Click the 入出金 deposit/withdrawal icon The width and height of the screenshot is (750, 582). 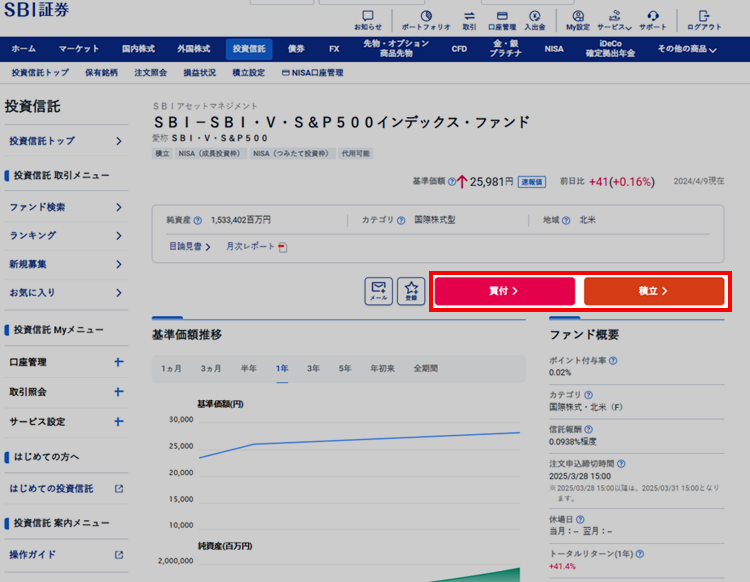coord(534,21)
